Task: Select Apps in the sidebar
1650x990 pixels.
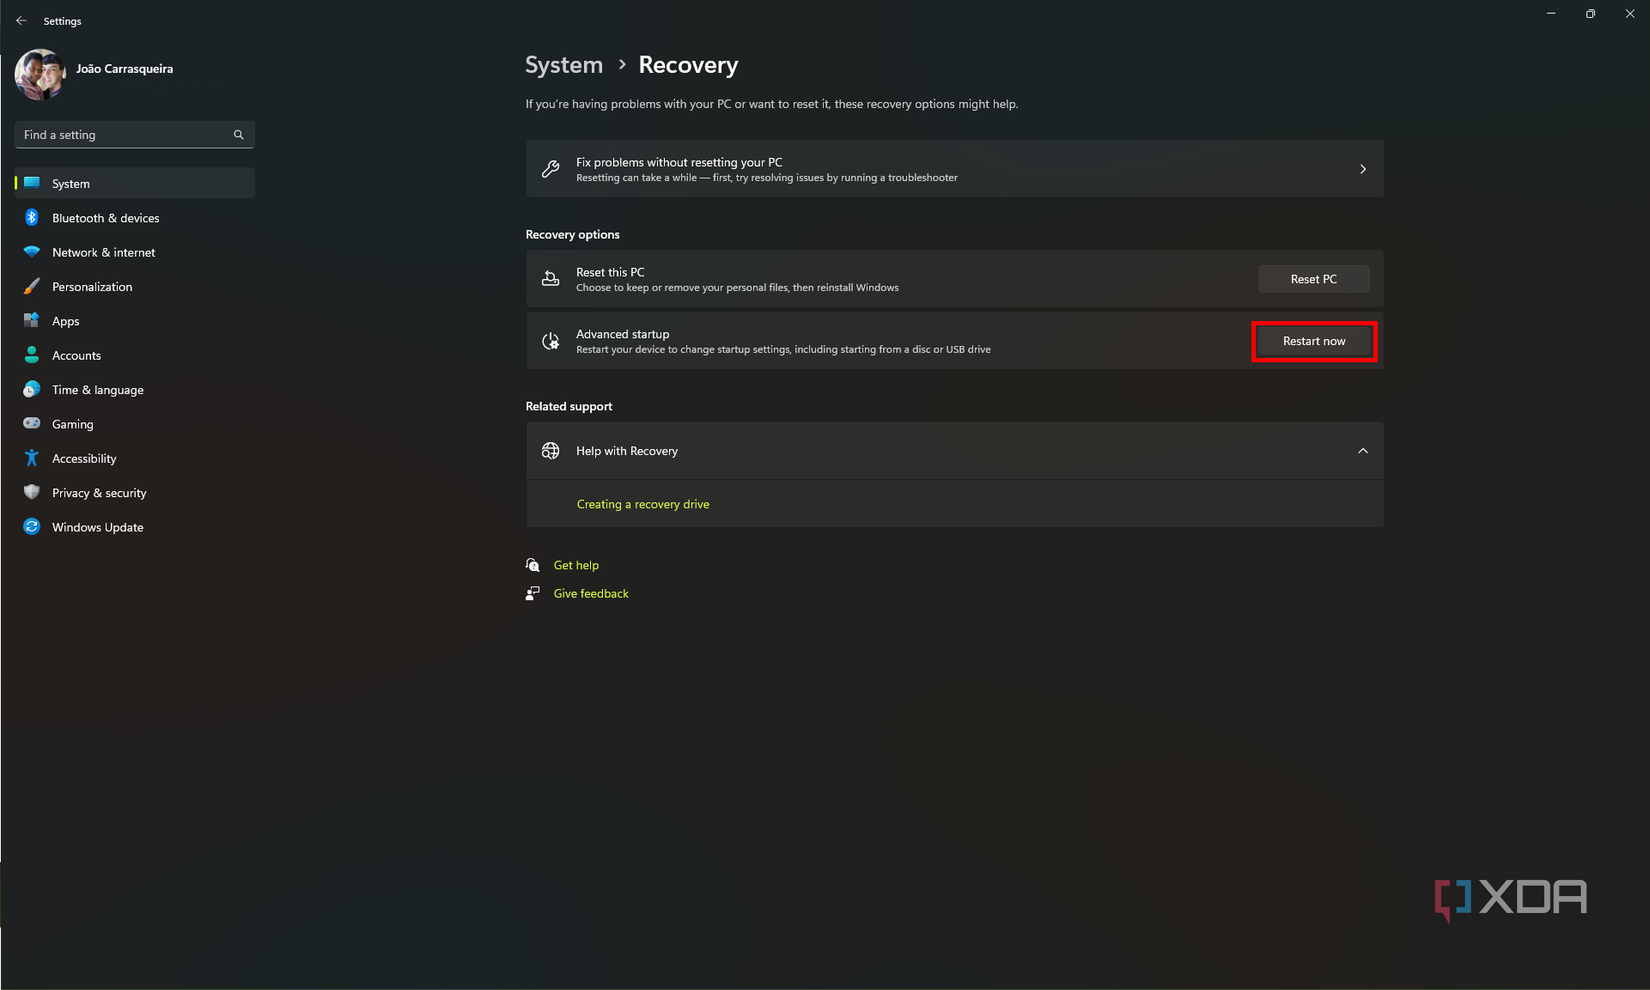Action: pos(66,321)
